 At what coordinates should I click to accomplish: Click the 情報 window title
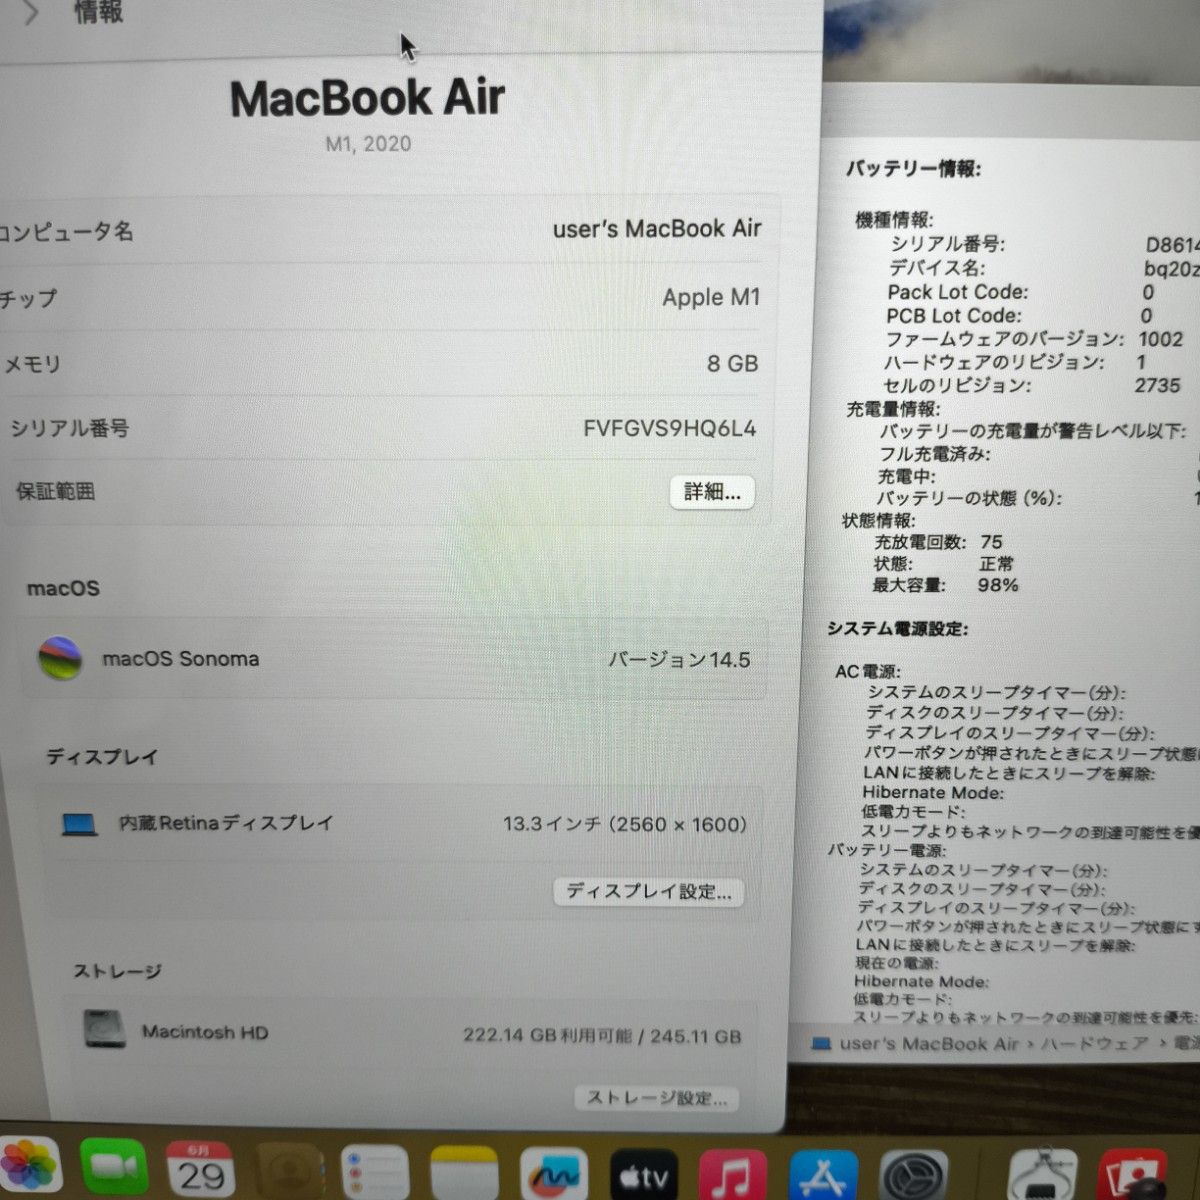click(99, 12)
